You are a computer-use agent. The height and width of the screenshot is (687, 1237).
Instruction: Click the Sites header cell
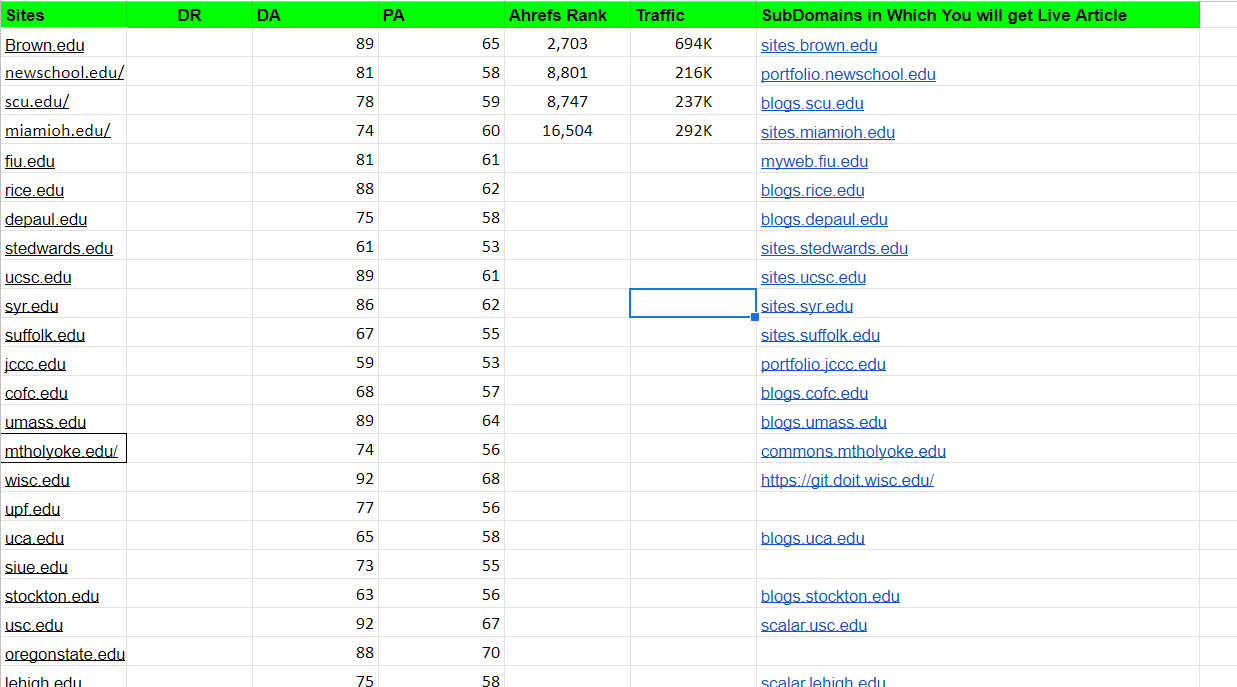[64, 15]
